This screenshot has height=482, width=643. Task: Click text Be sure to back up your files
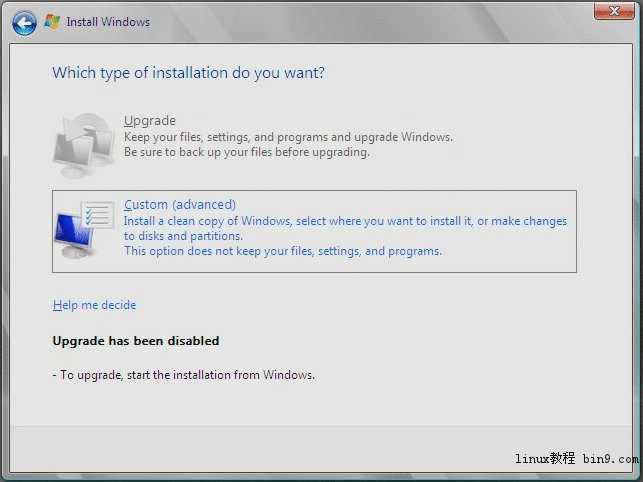click(198, 152)
